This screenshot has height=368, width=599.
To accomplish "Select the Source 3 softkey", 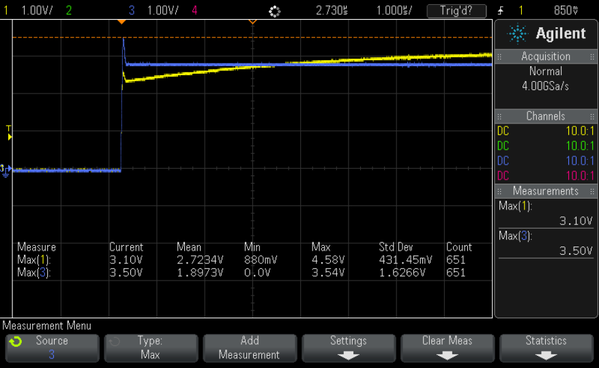I will click(52, 348).
